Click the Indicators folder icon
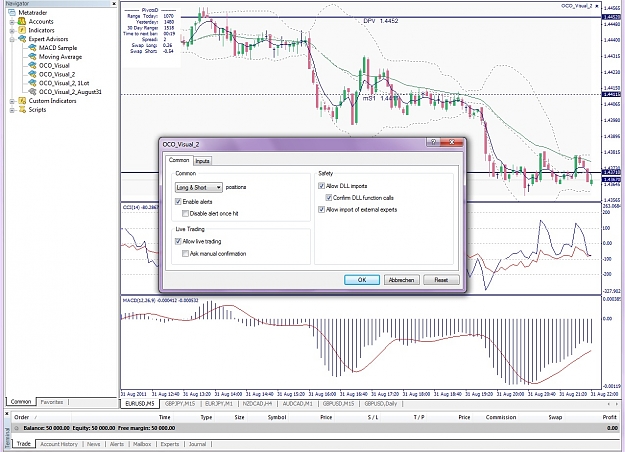This screenshot has width=625, height=452. point(22,30)
